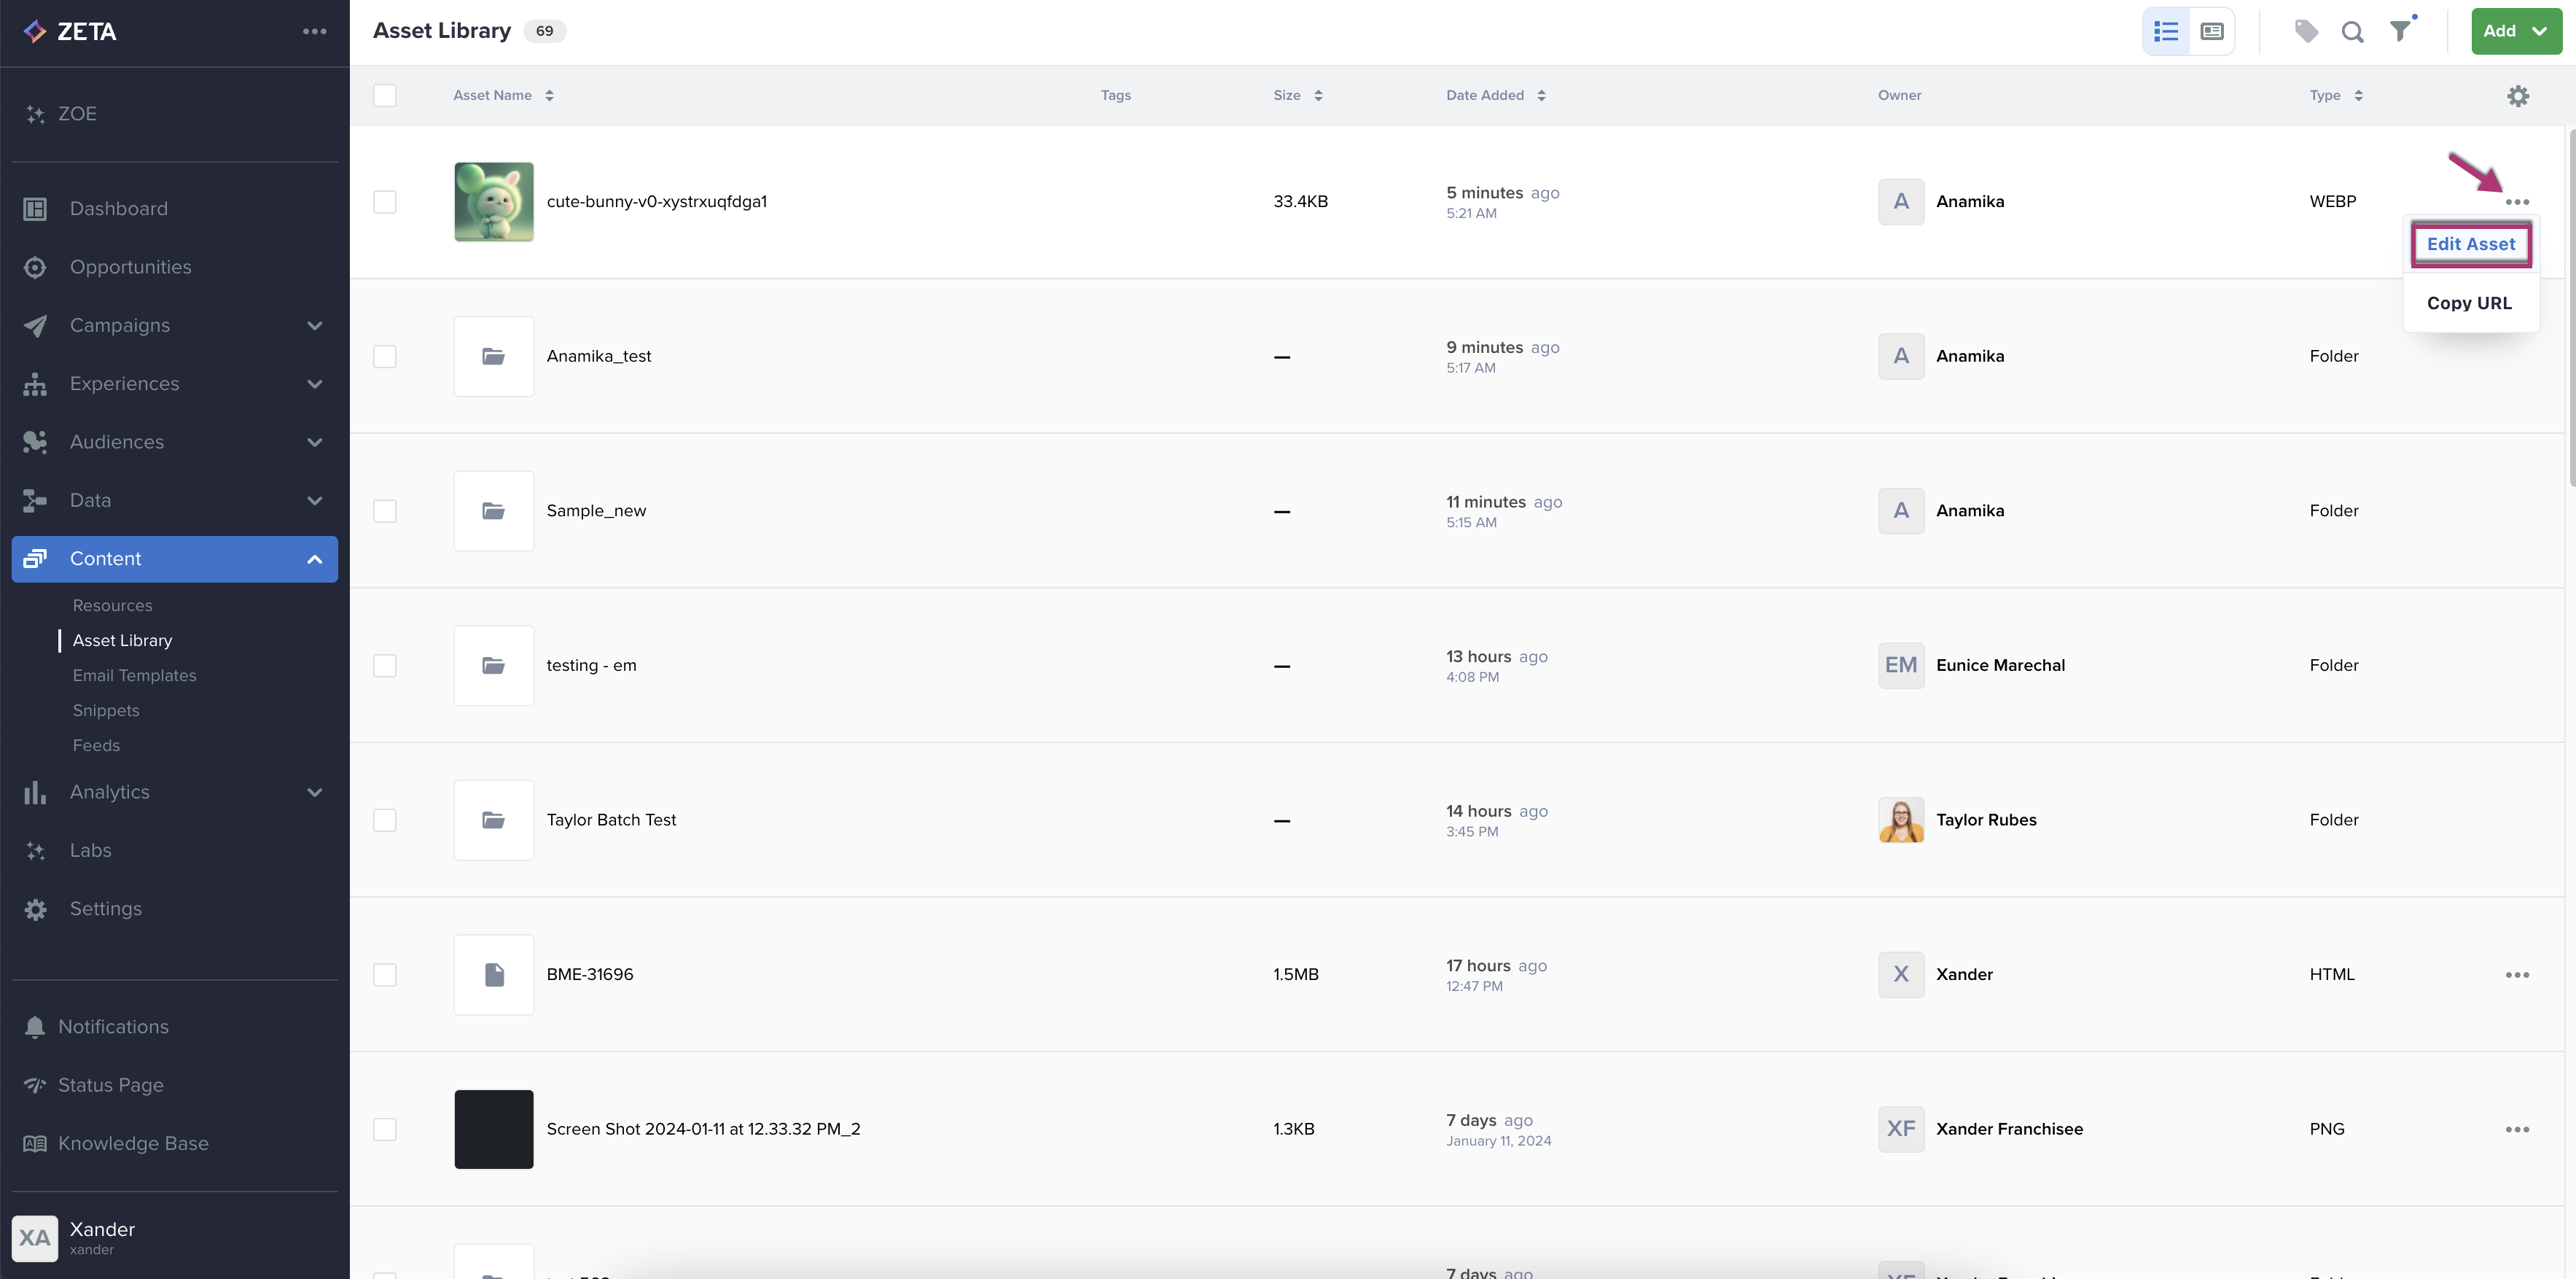Open the testing - em folder icon
The height and width of the screenshot is (1279, 2576).
pos(494,666)
